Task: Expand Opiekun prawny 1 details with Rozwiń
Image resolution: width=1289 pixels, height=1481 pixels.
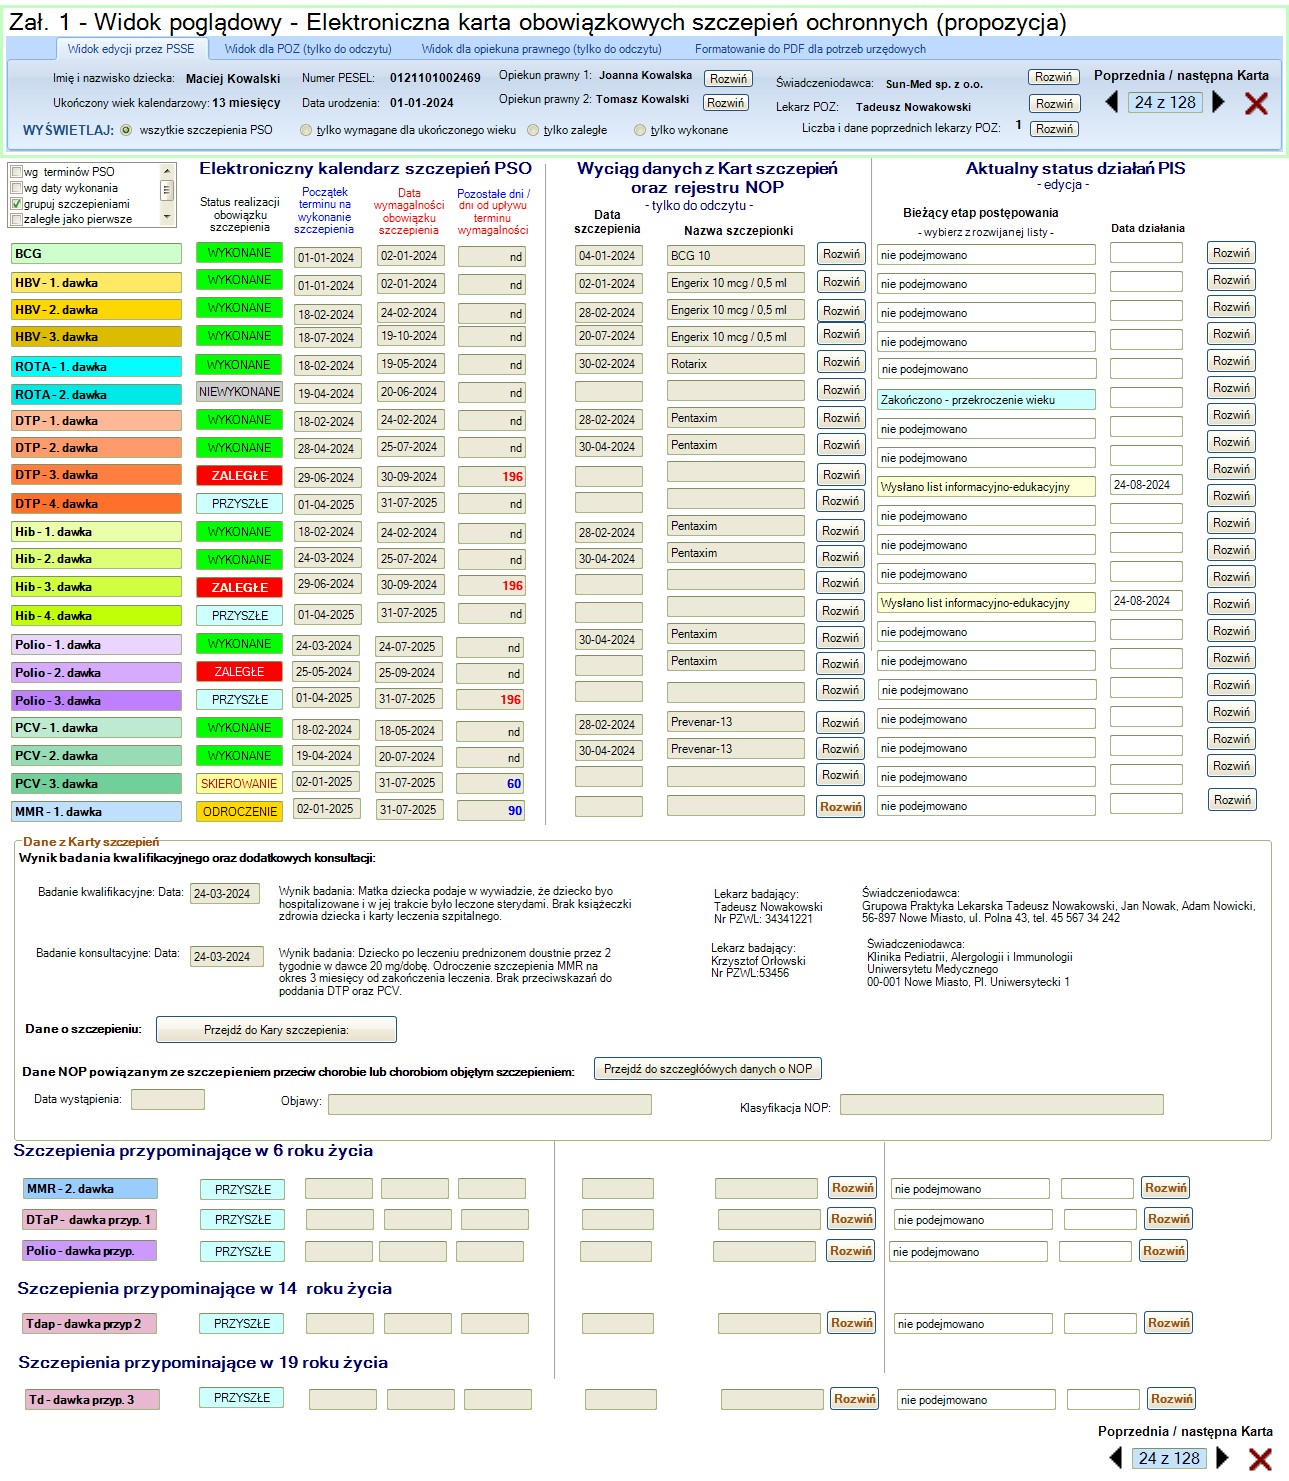Action: (728, 79)
